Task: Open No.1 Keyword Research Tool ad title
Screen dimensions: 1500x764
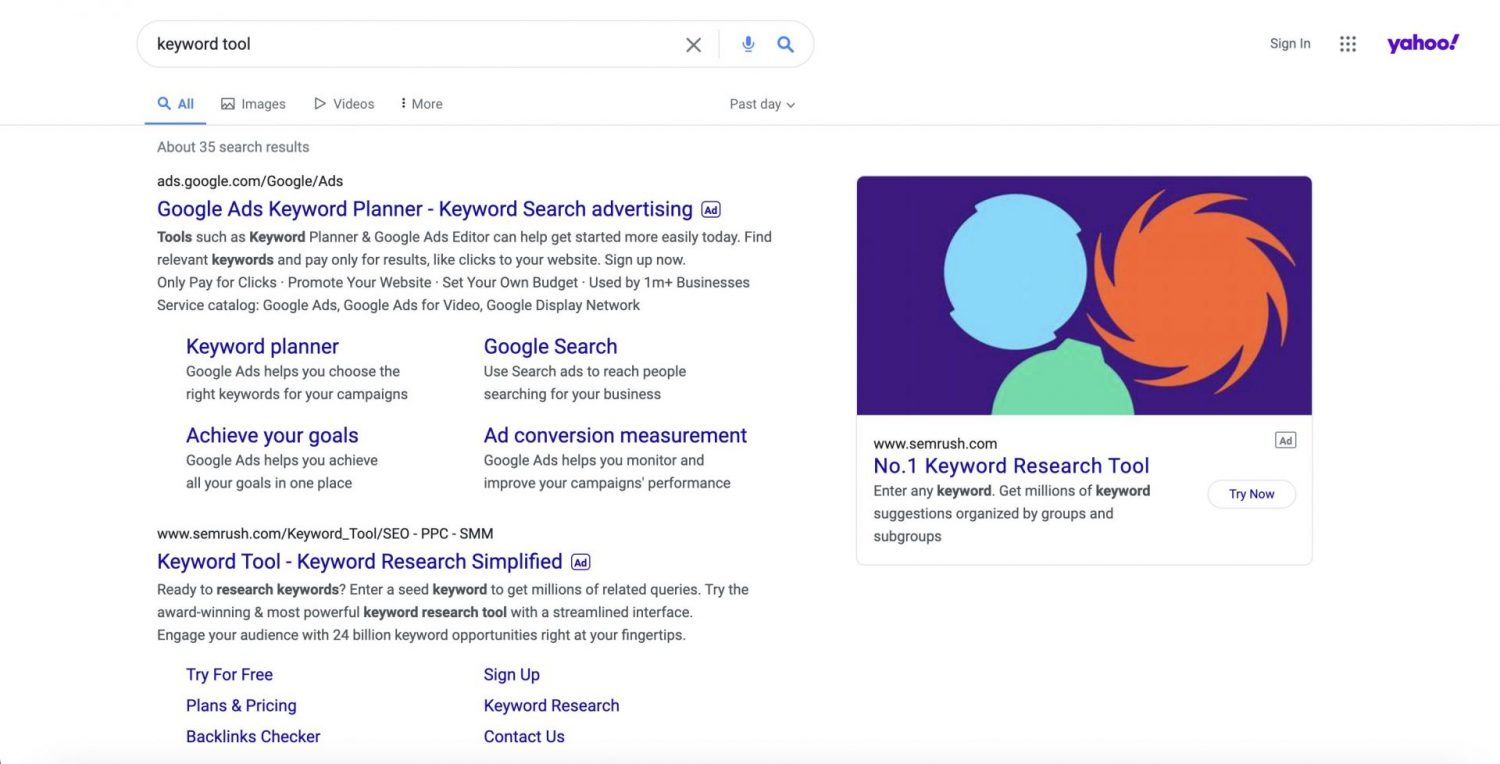Action: 1011,466
